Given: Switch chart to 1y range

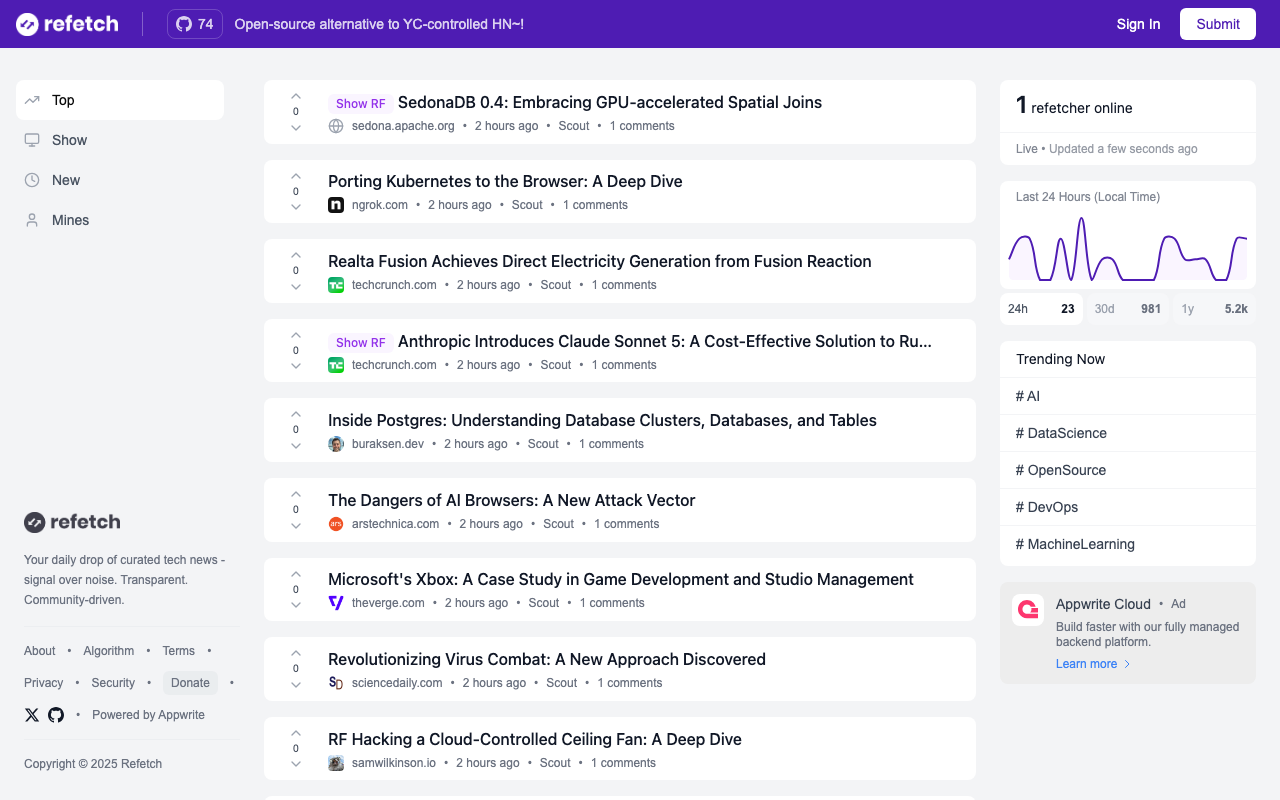Looking at the screenshot, I should point(1214,309).
